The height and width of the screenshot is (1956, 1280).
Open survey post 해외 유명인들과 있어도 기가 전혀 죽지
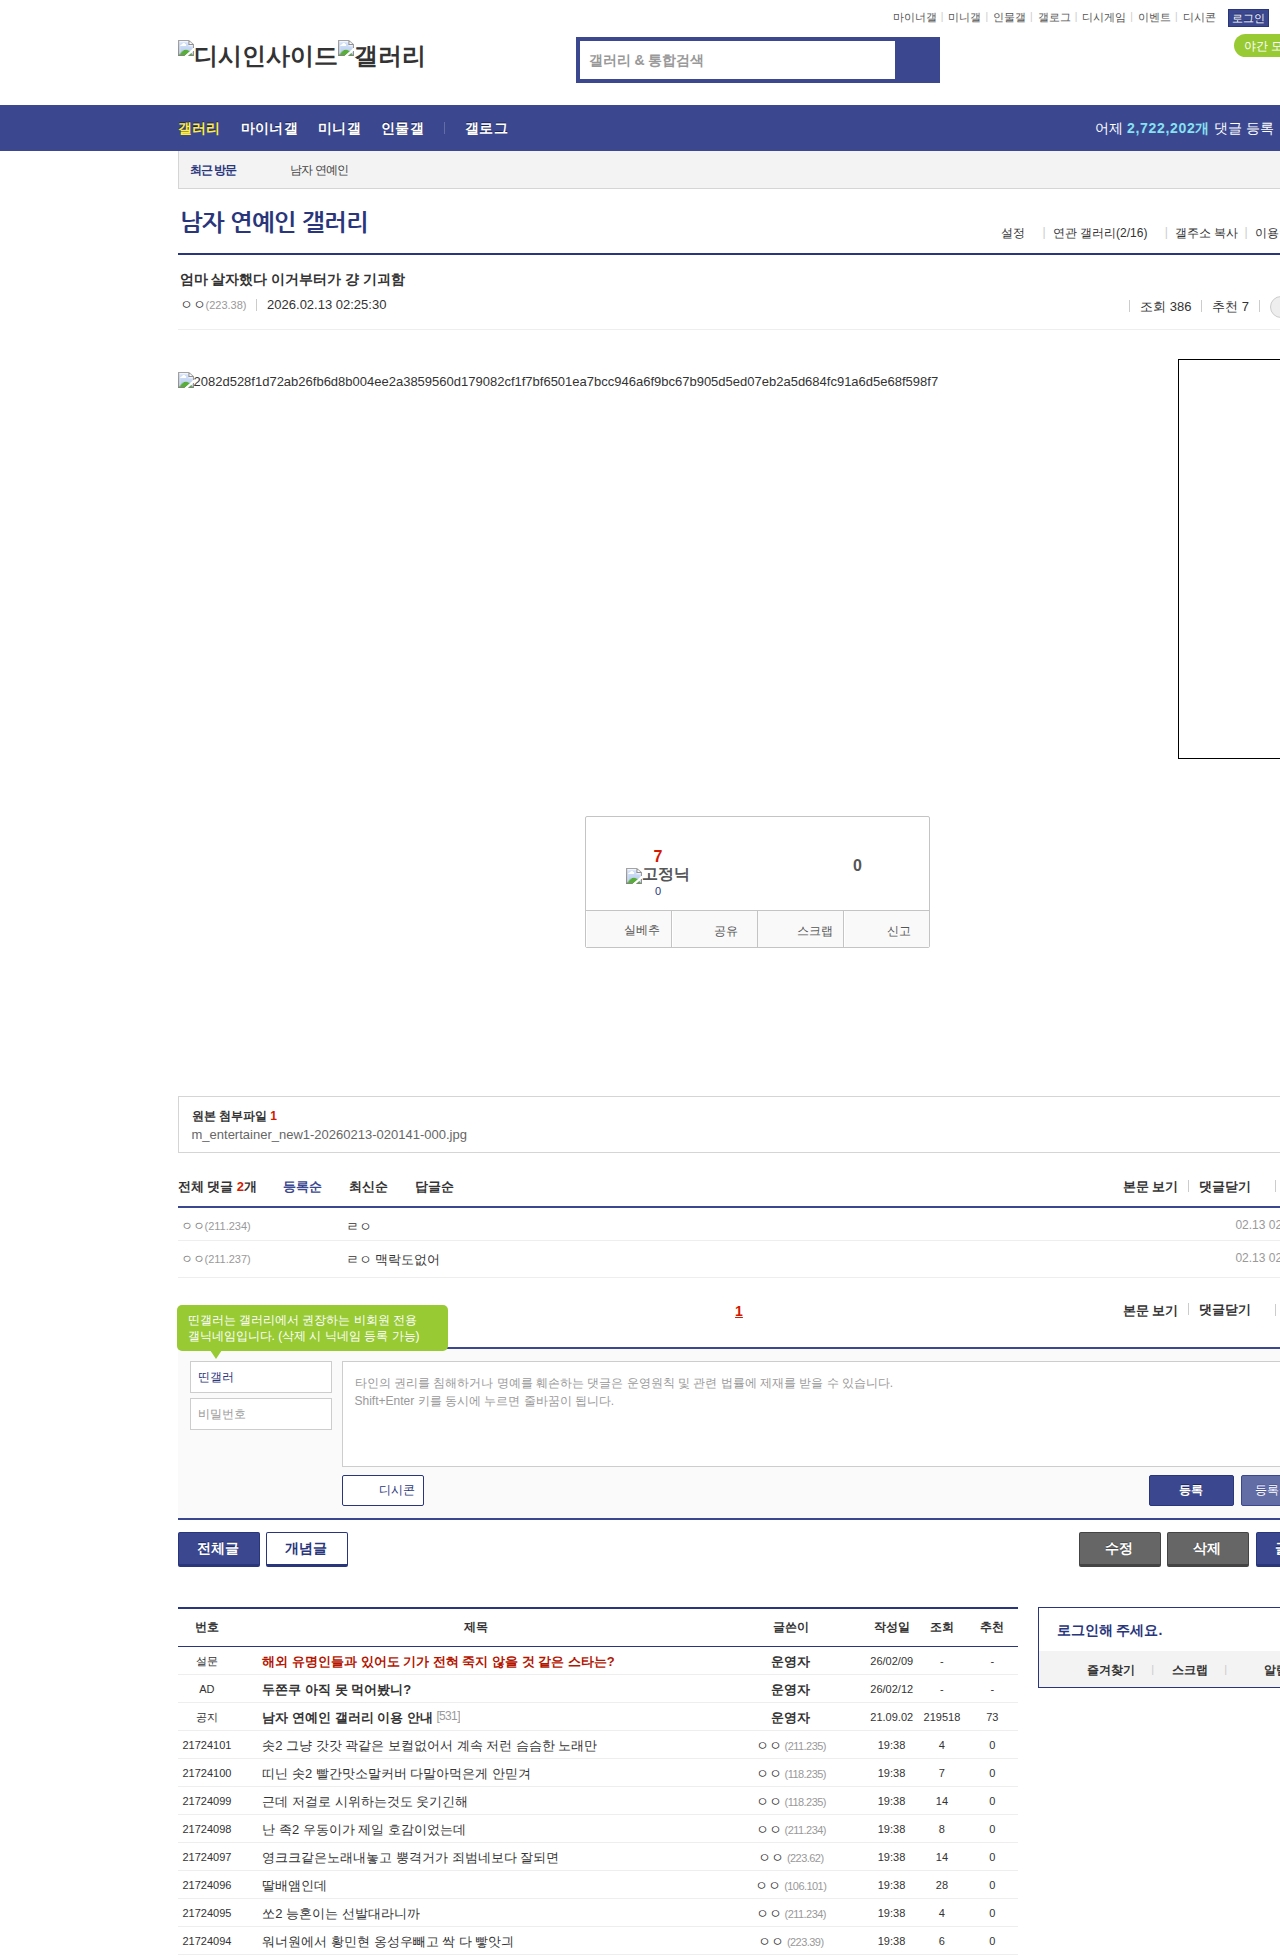pos(438,1661)
